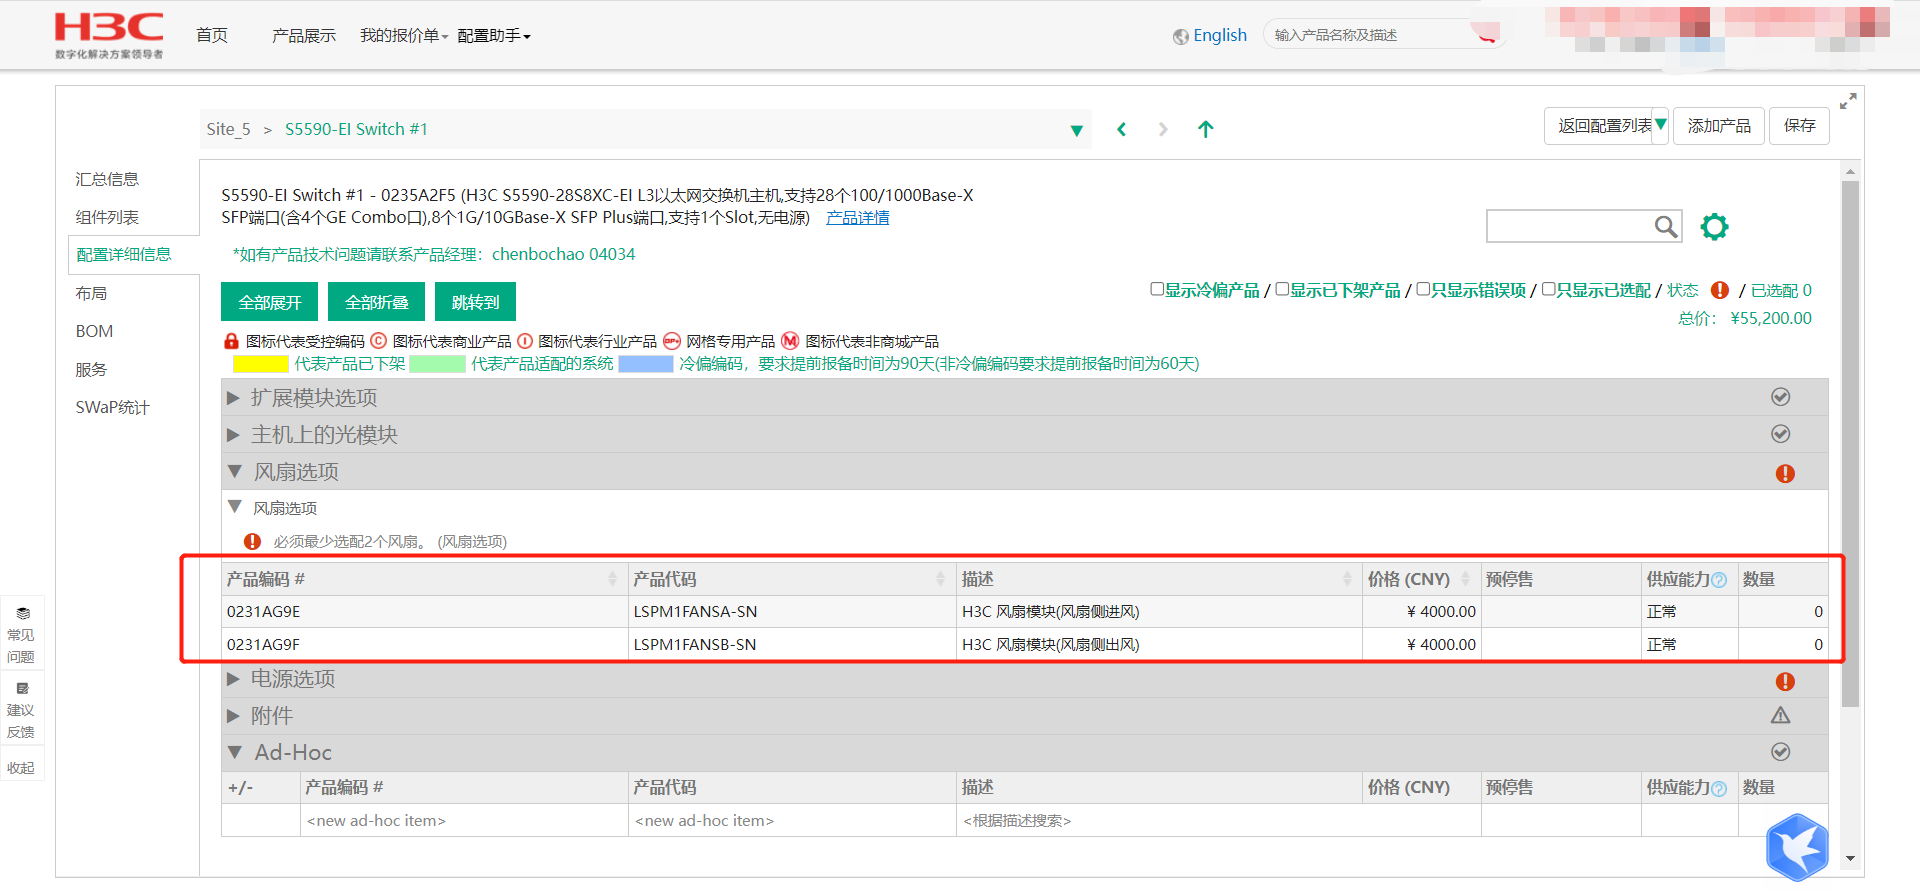Click the magnifier search icon in configuration

(x=1665, y=227)
